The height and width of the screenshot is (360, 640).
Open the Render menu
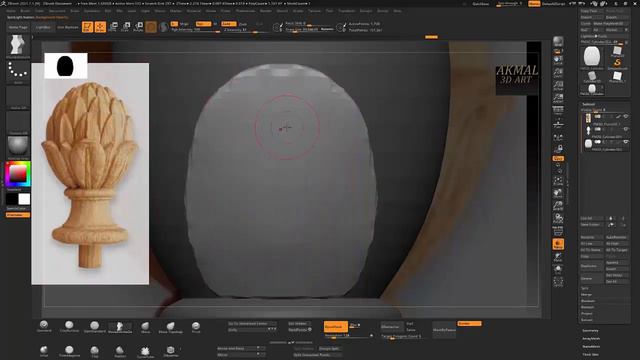[265, 11]
